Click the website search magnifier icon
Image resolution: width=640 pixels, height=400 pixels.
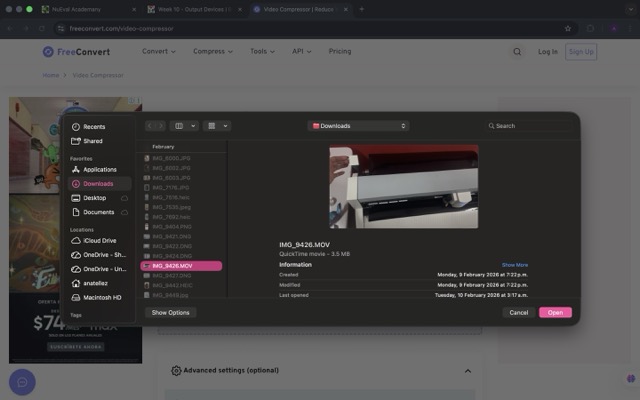pos(517,52)
